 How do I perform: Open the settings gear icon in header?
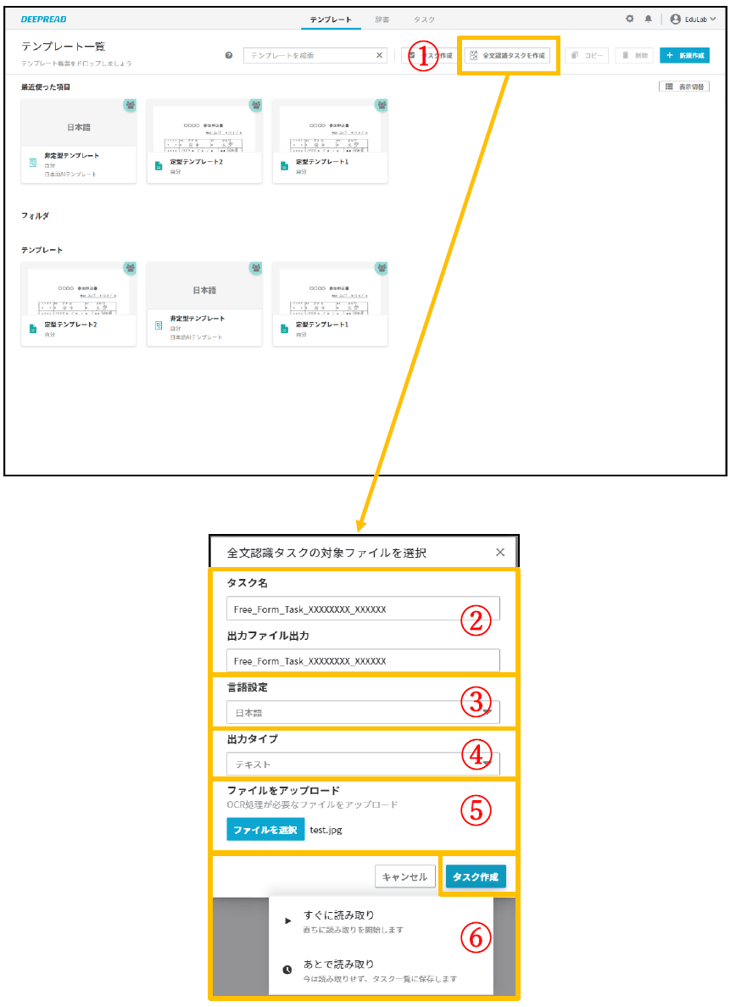coord(629,19)
